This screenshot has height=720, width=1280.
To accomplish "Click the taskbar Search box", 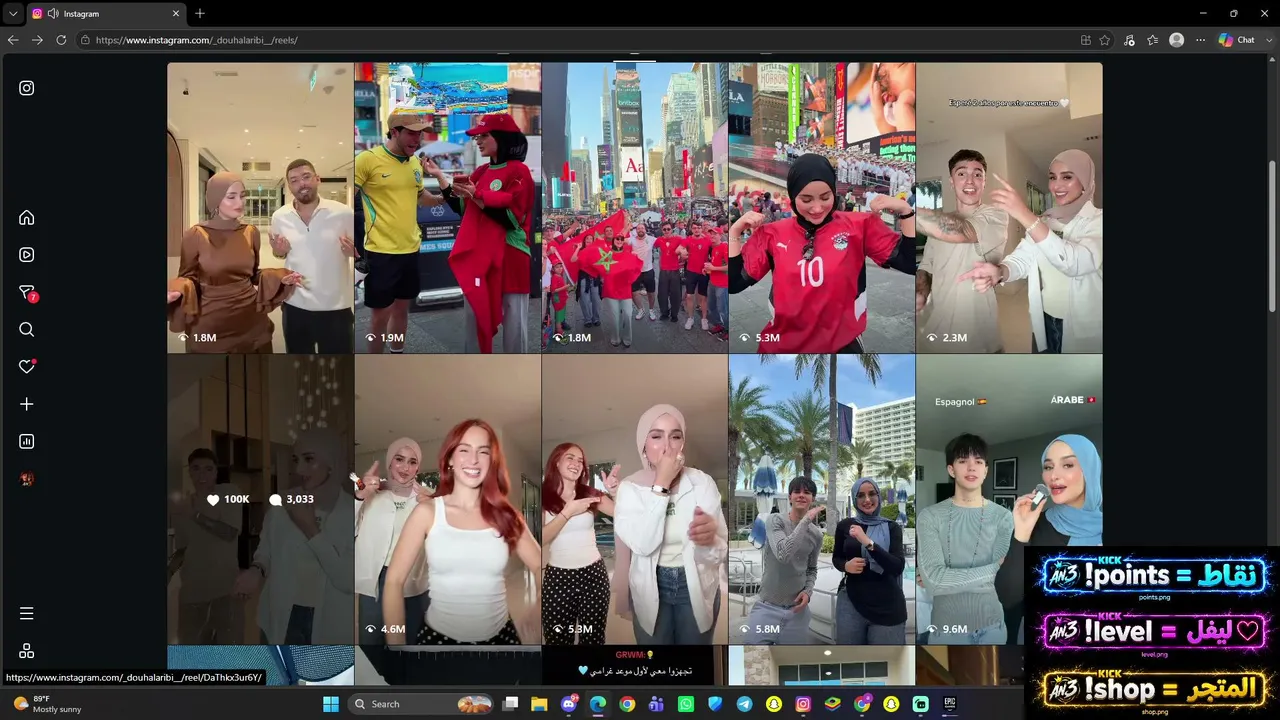I will click(x=422, y=704).
